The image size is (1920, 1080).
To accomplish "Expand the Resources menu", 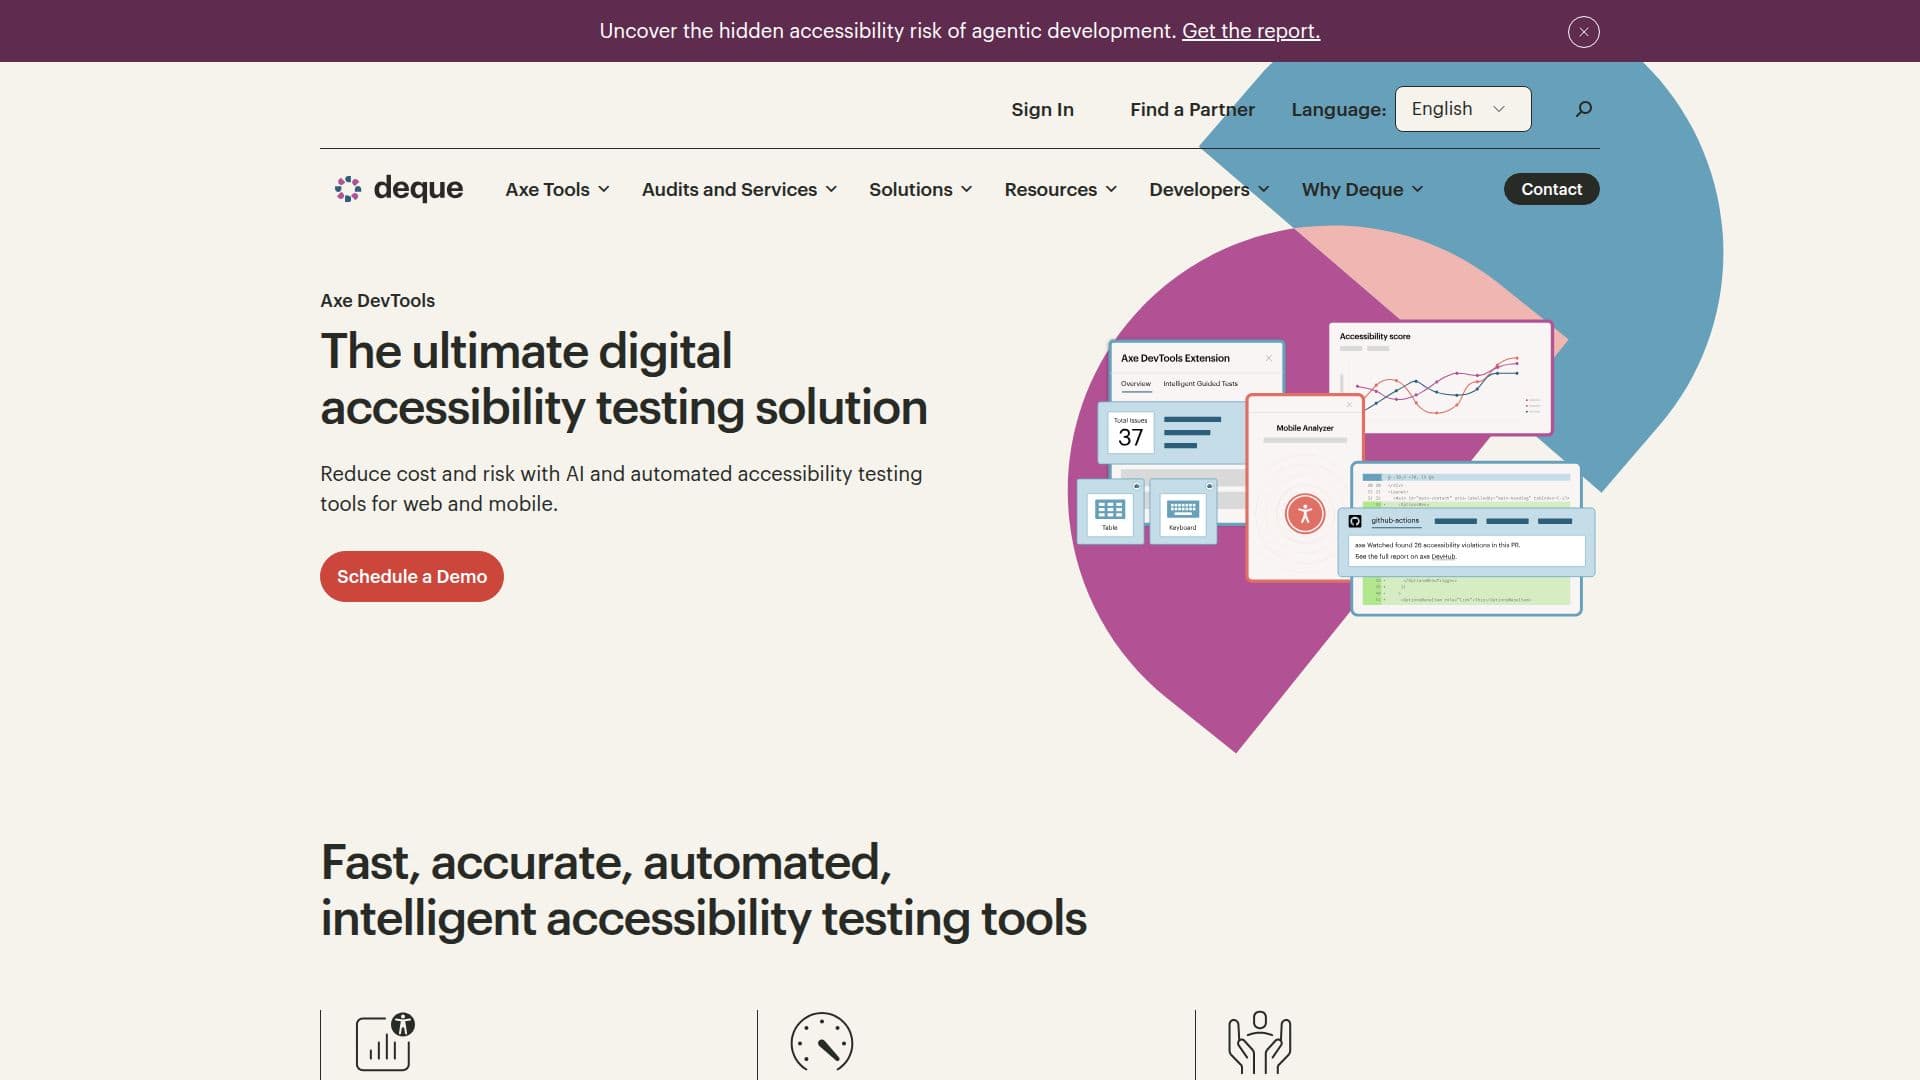I will (x=1060, y=189).
